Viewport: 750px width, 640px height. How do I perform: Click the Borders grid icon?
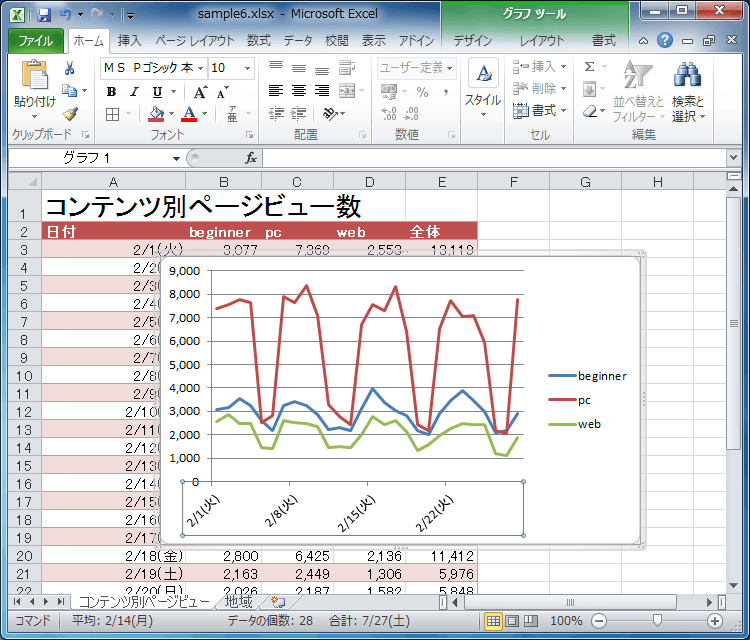tap(112, 114)
